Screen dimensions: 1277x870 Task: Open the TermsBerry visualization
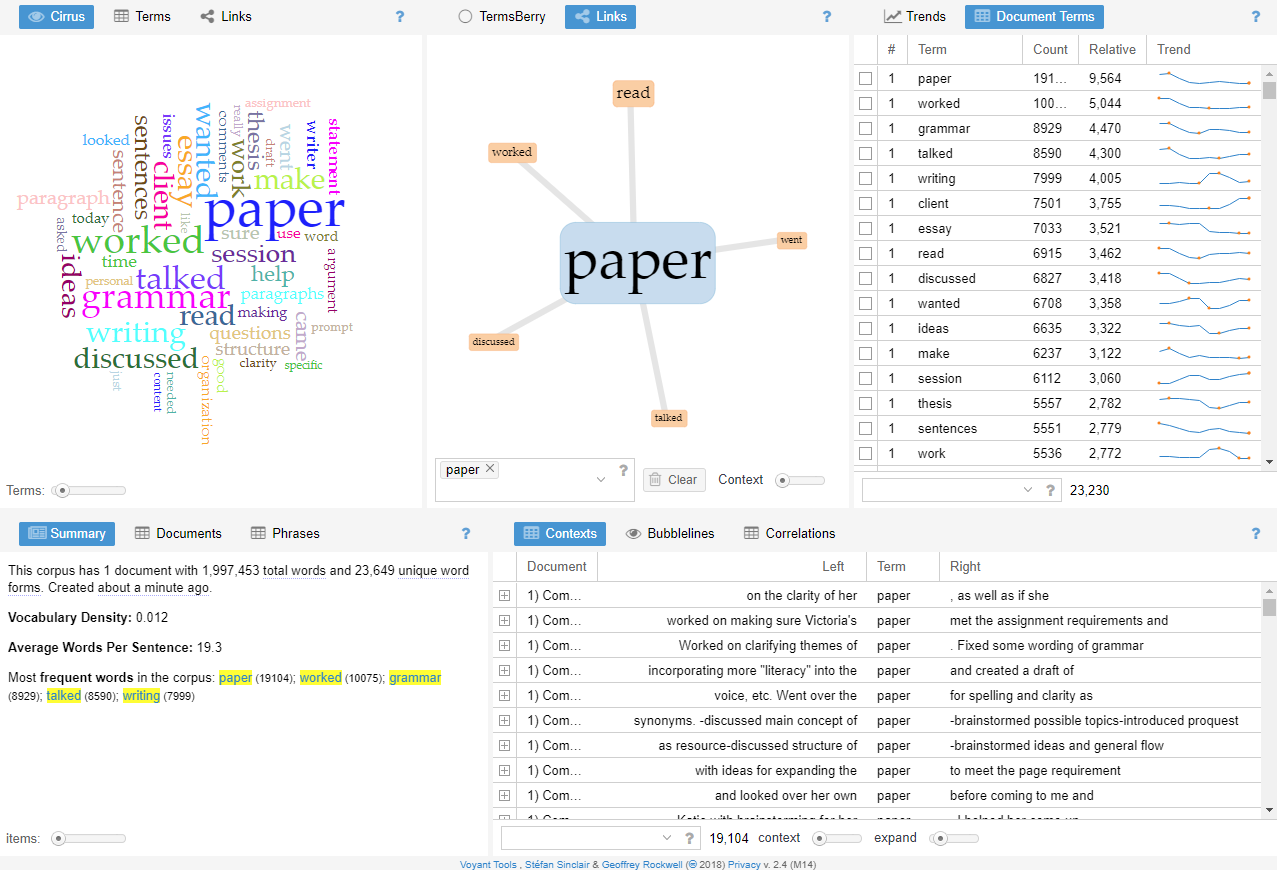point(500,17)
